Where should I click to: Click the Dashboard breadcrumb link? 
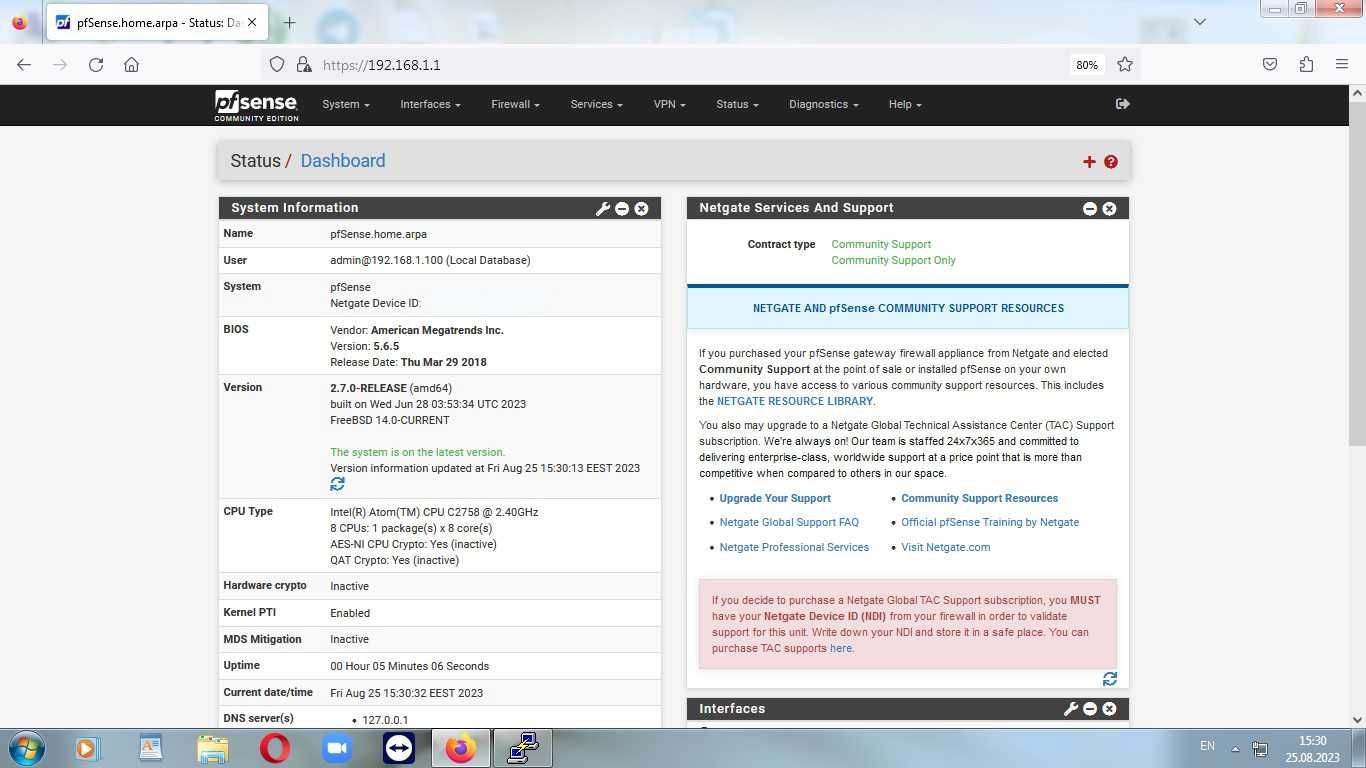coord(342,161)
